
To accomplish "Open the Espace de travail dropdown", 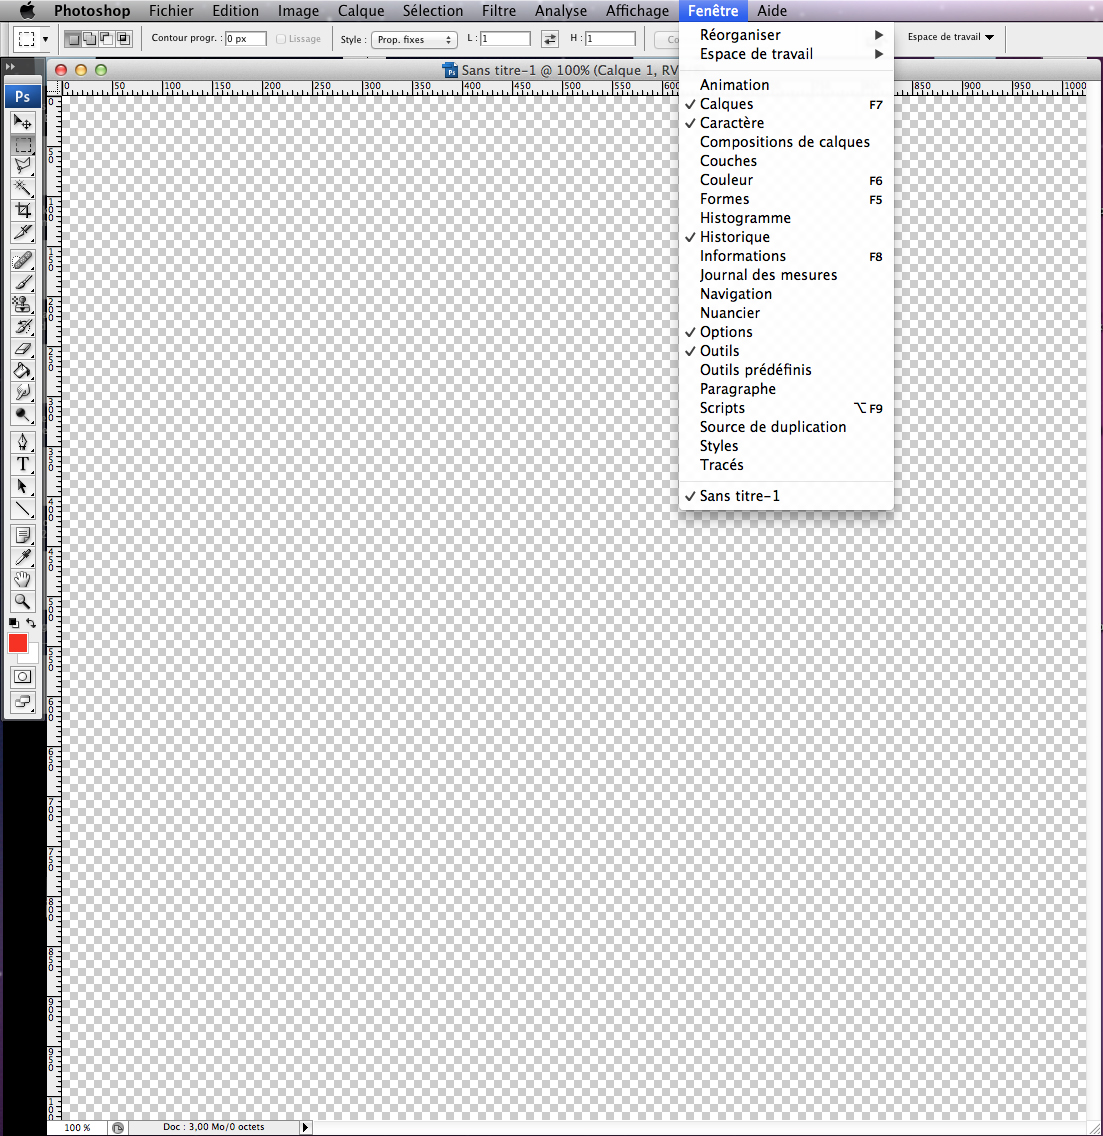I will (950, 37).
